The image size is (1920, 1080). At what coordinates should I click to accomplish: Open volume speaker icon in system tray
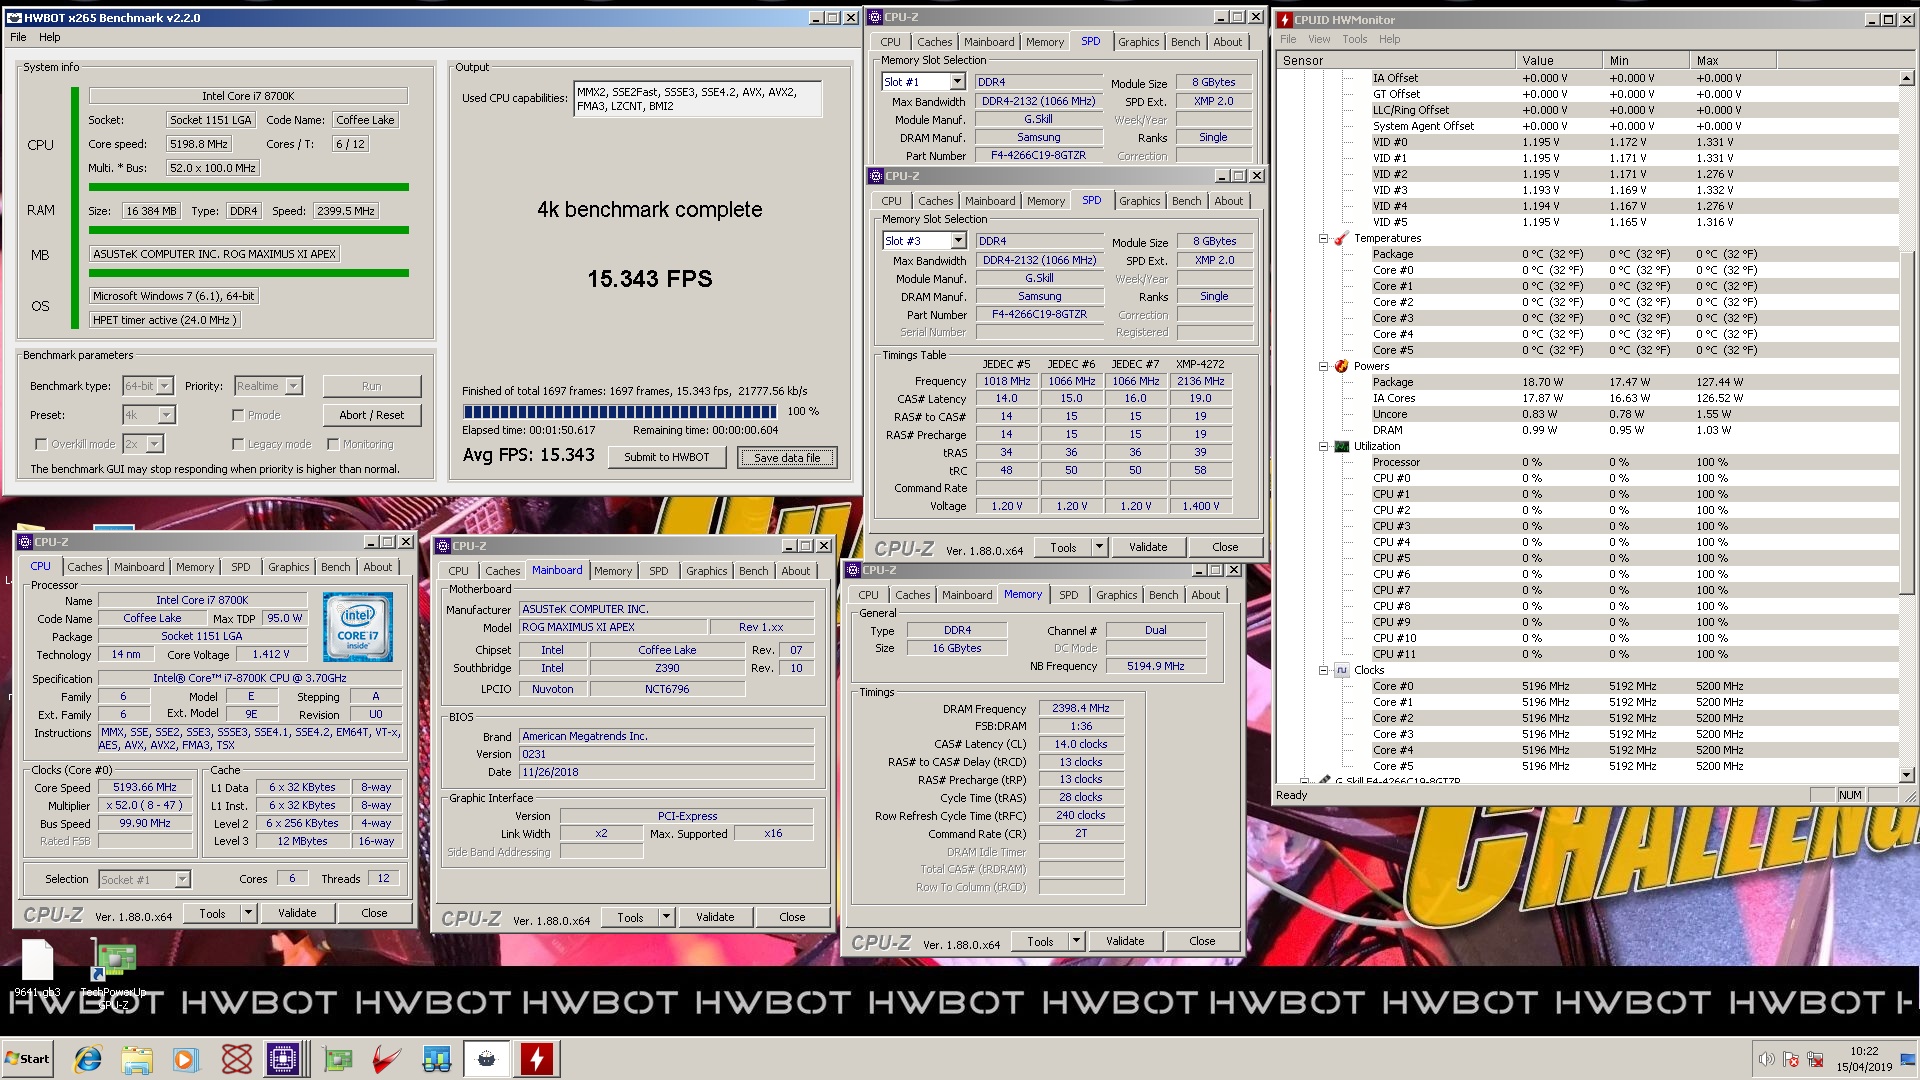click(1766, 1059)
